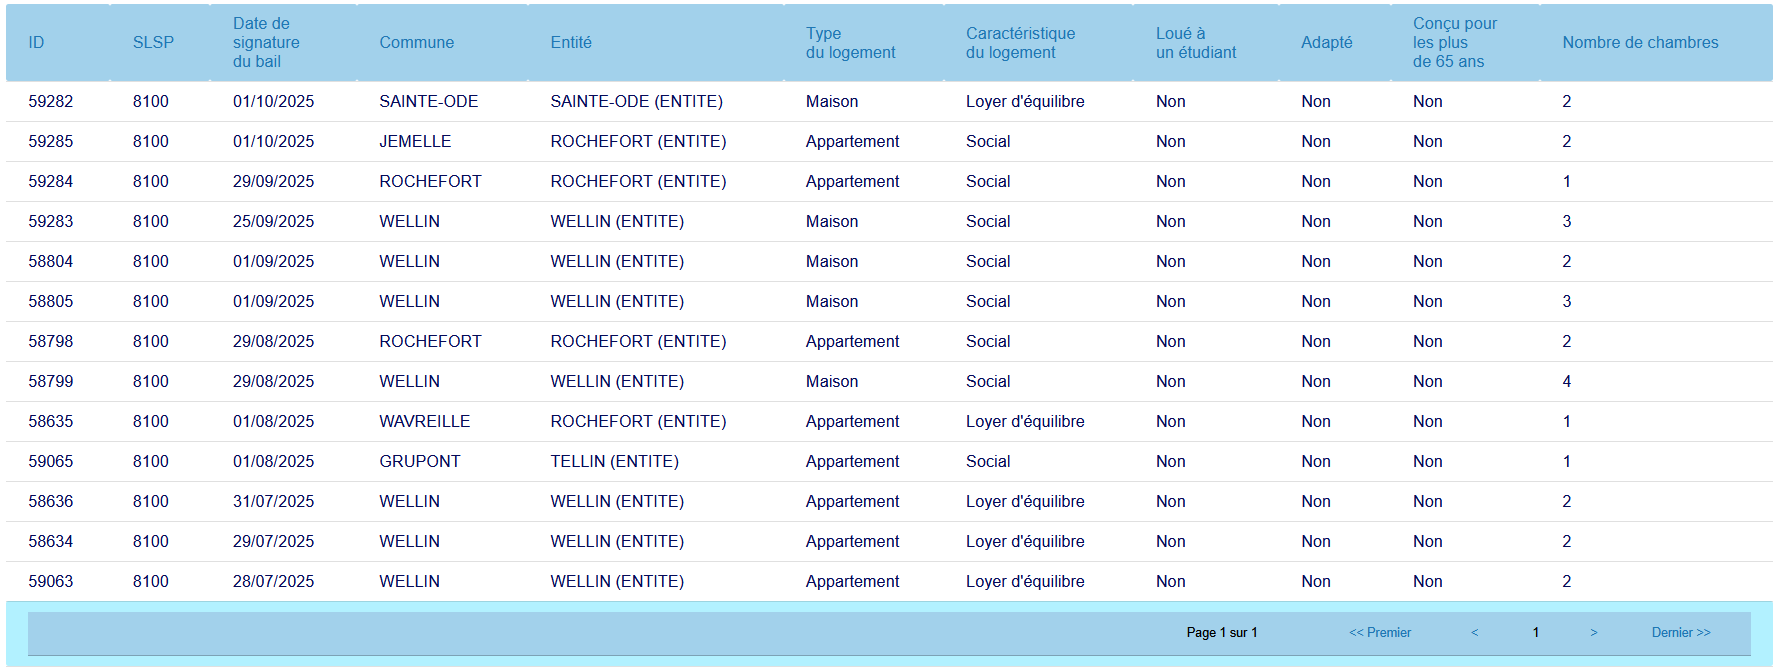This screenshot has width=1776, height=671.
Task: Click Type du logement column header
Action: [850, 43]
